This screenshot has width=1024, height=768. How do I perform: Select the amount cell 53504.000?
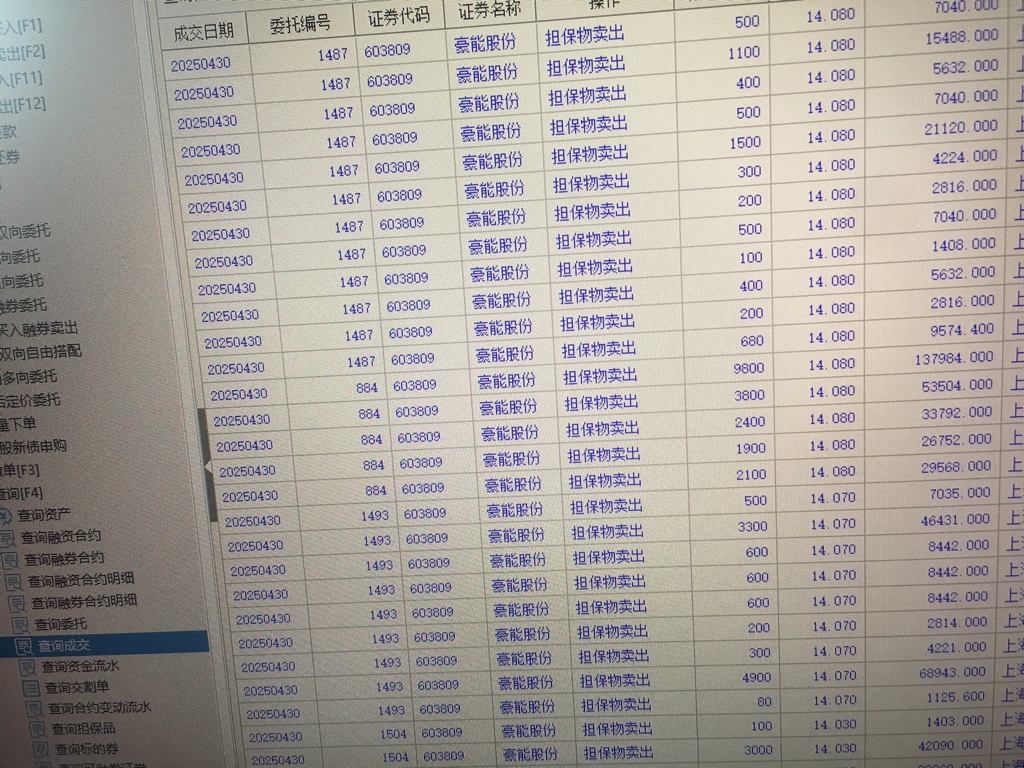point(957,386)
